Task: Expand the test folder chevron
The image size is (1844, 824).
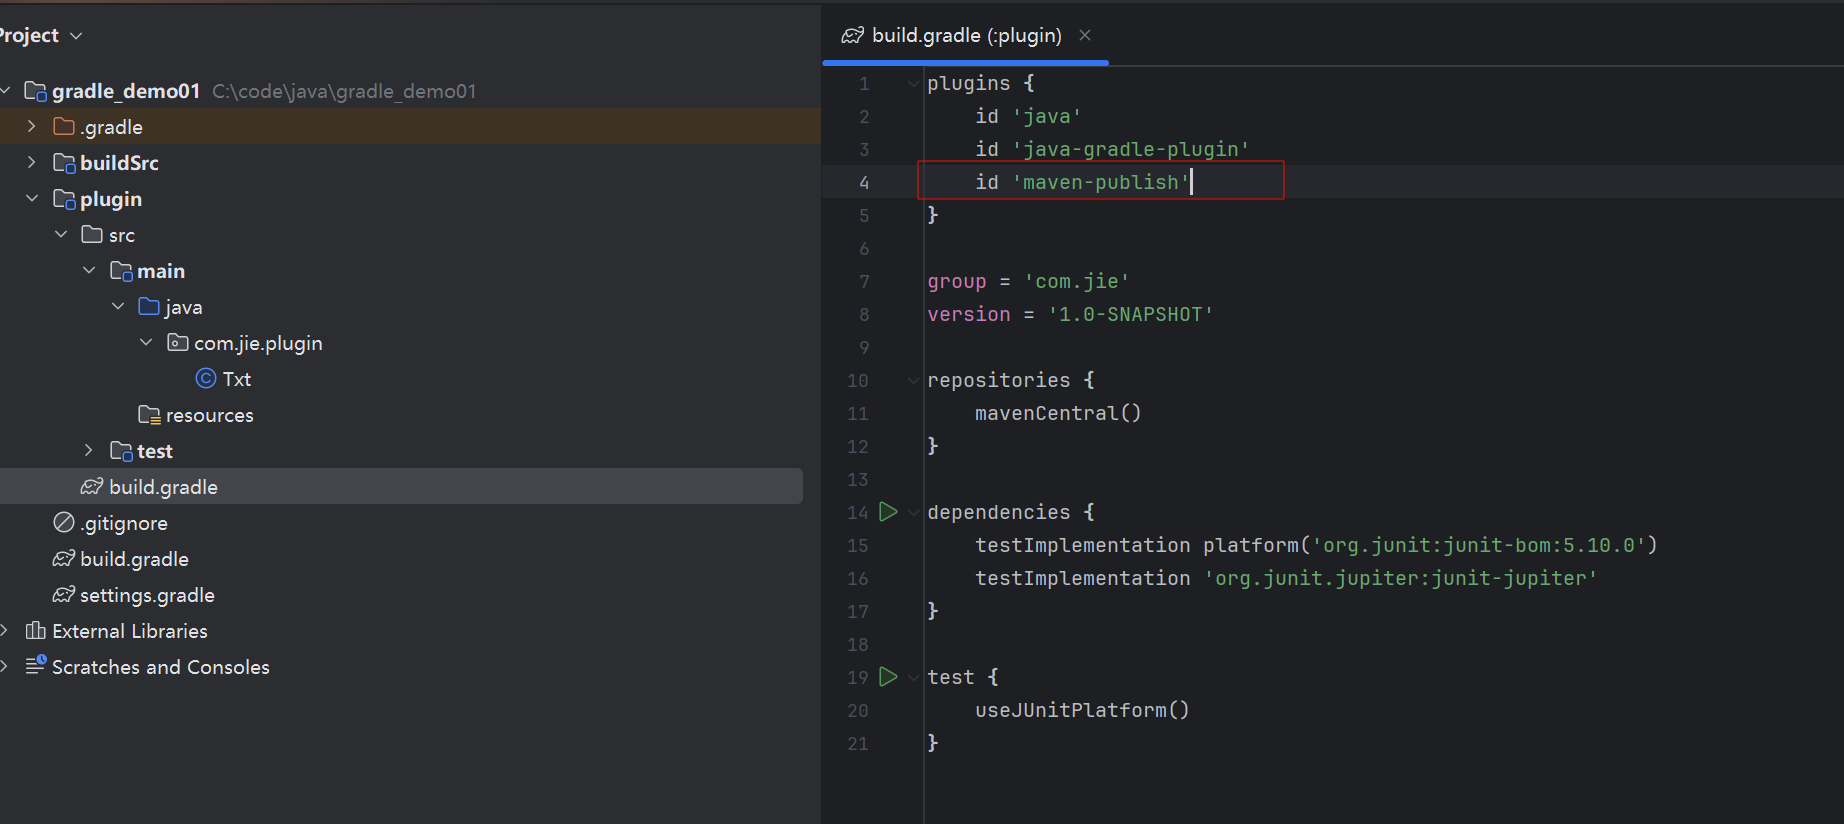Action: (89, 450)
